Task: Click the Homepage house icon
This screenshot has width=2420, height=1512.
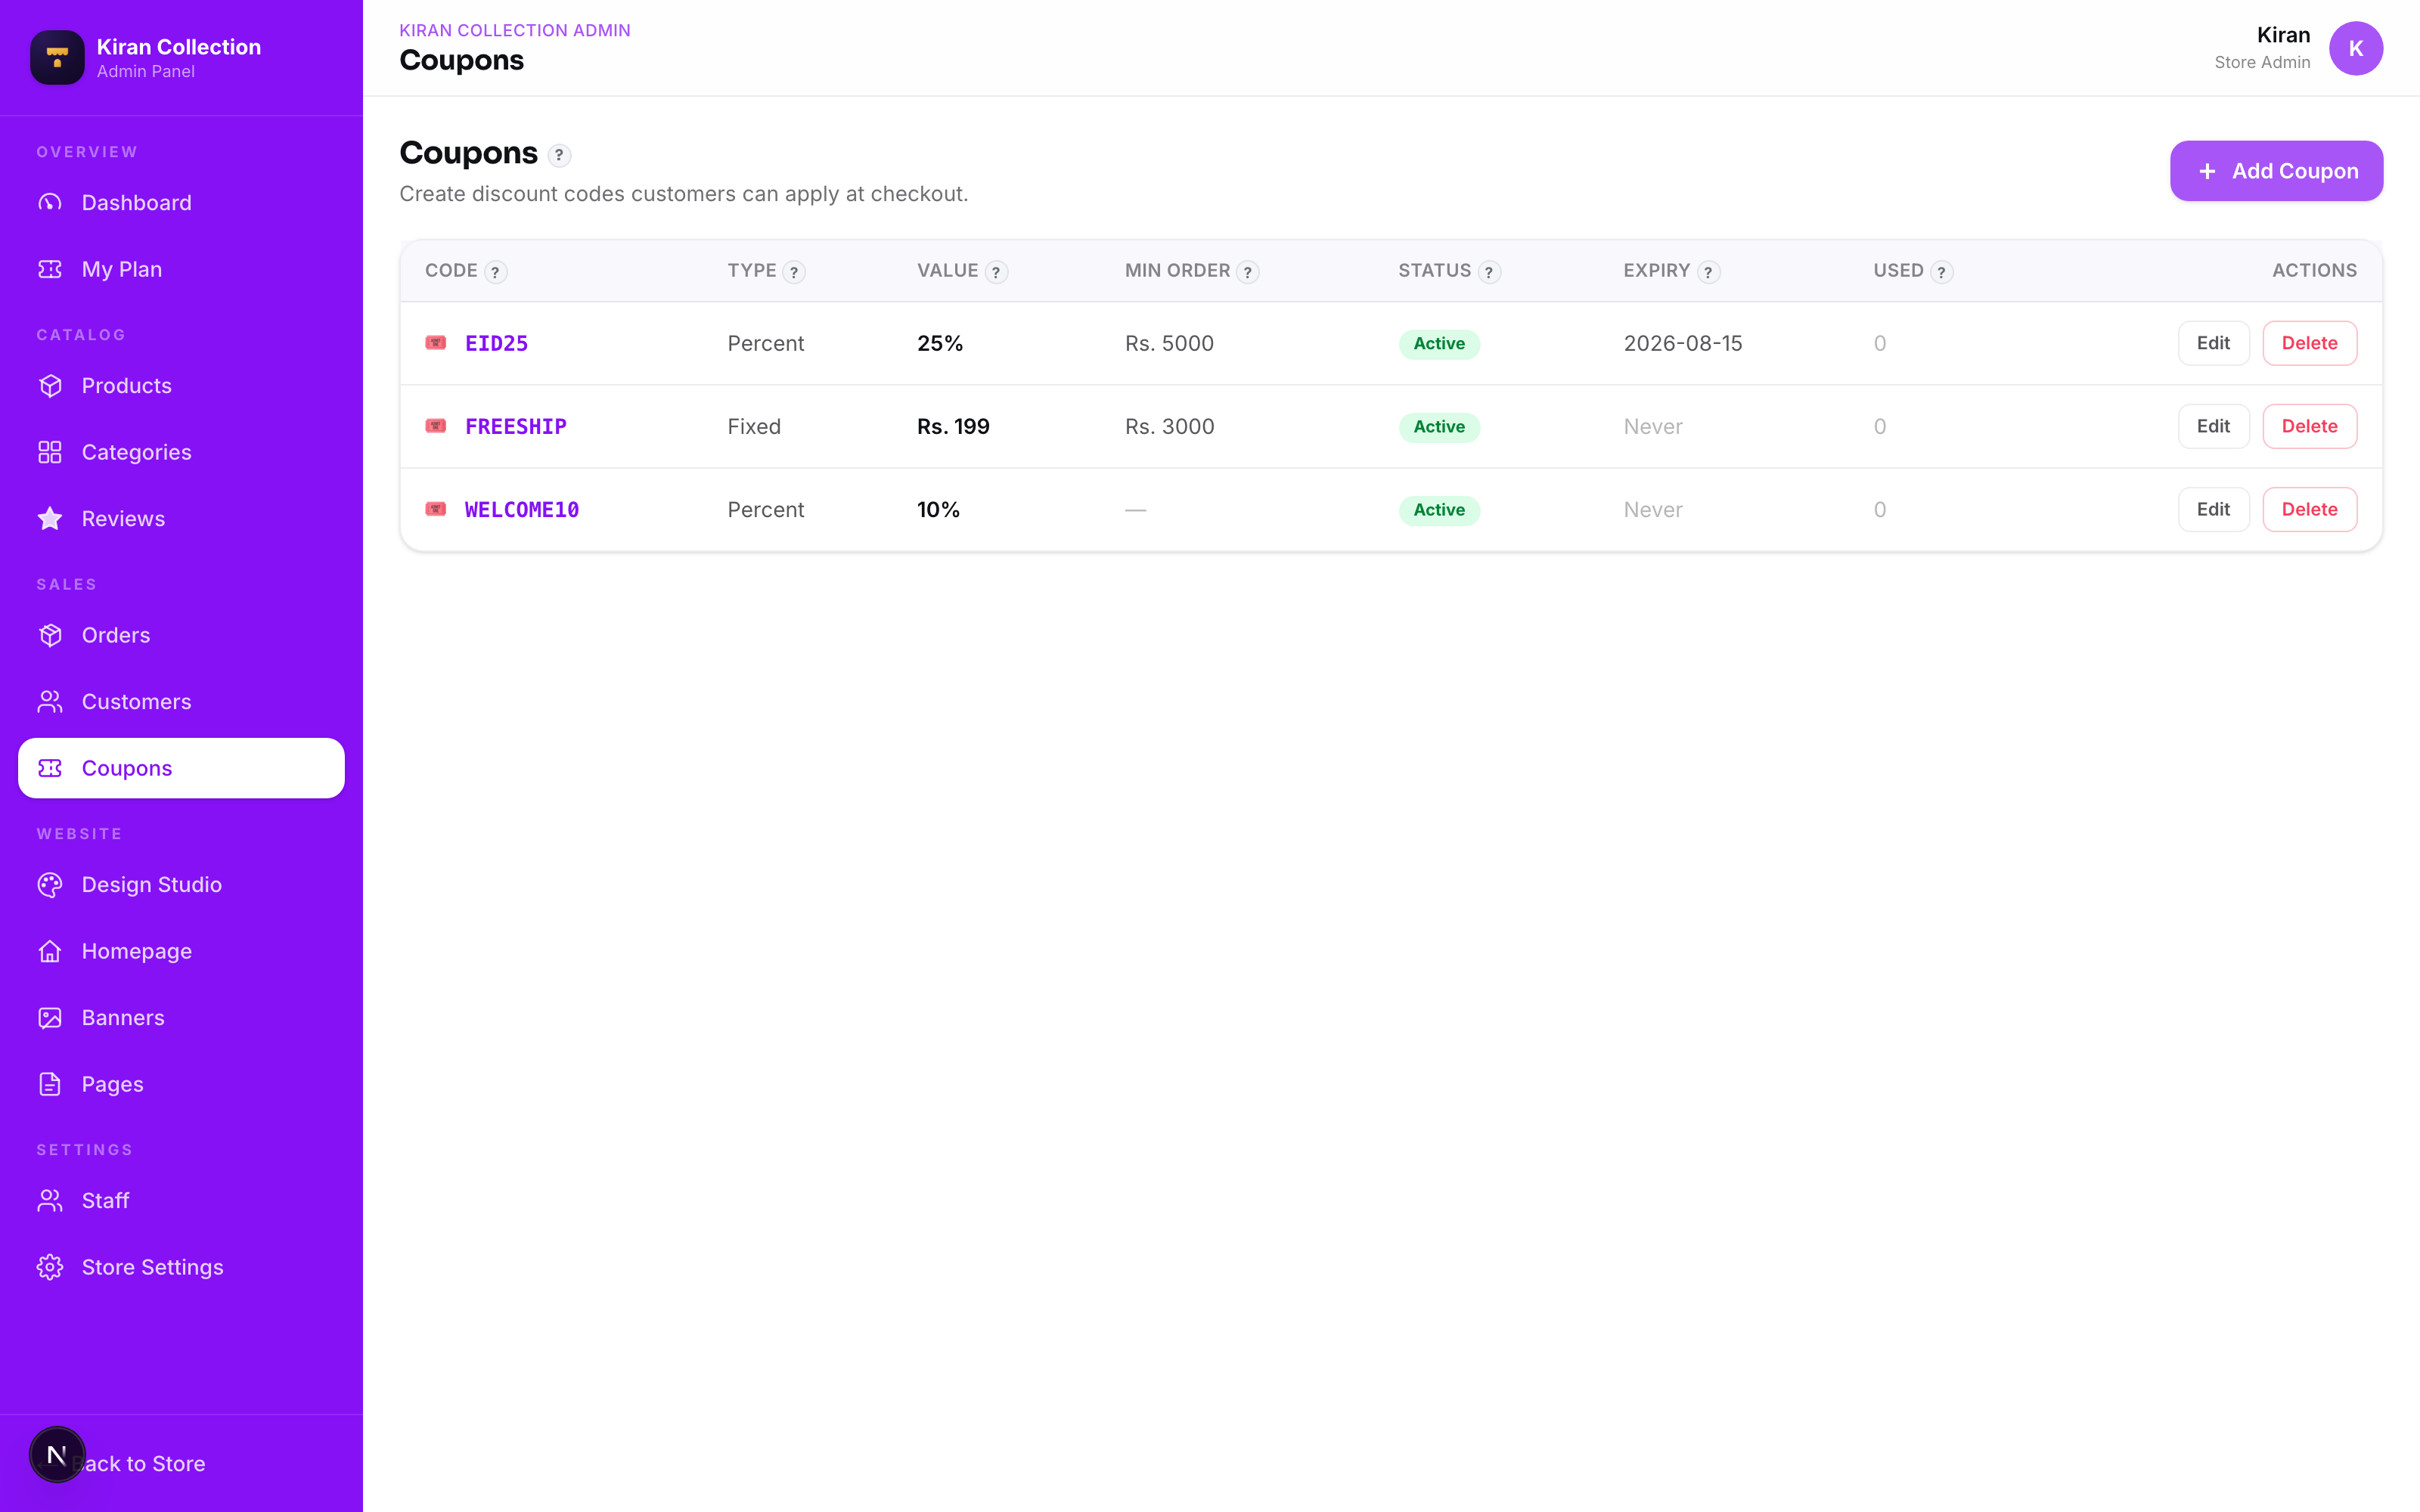Action: click(x=50, y=951)
